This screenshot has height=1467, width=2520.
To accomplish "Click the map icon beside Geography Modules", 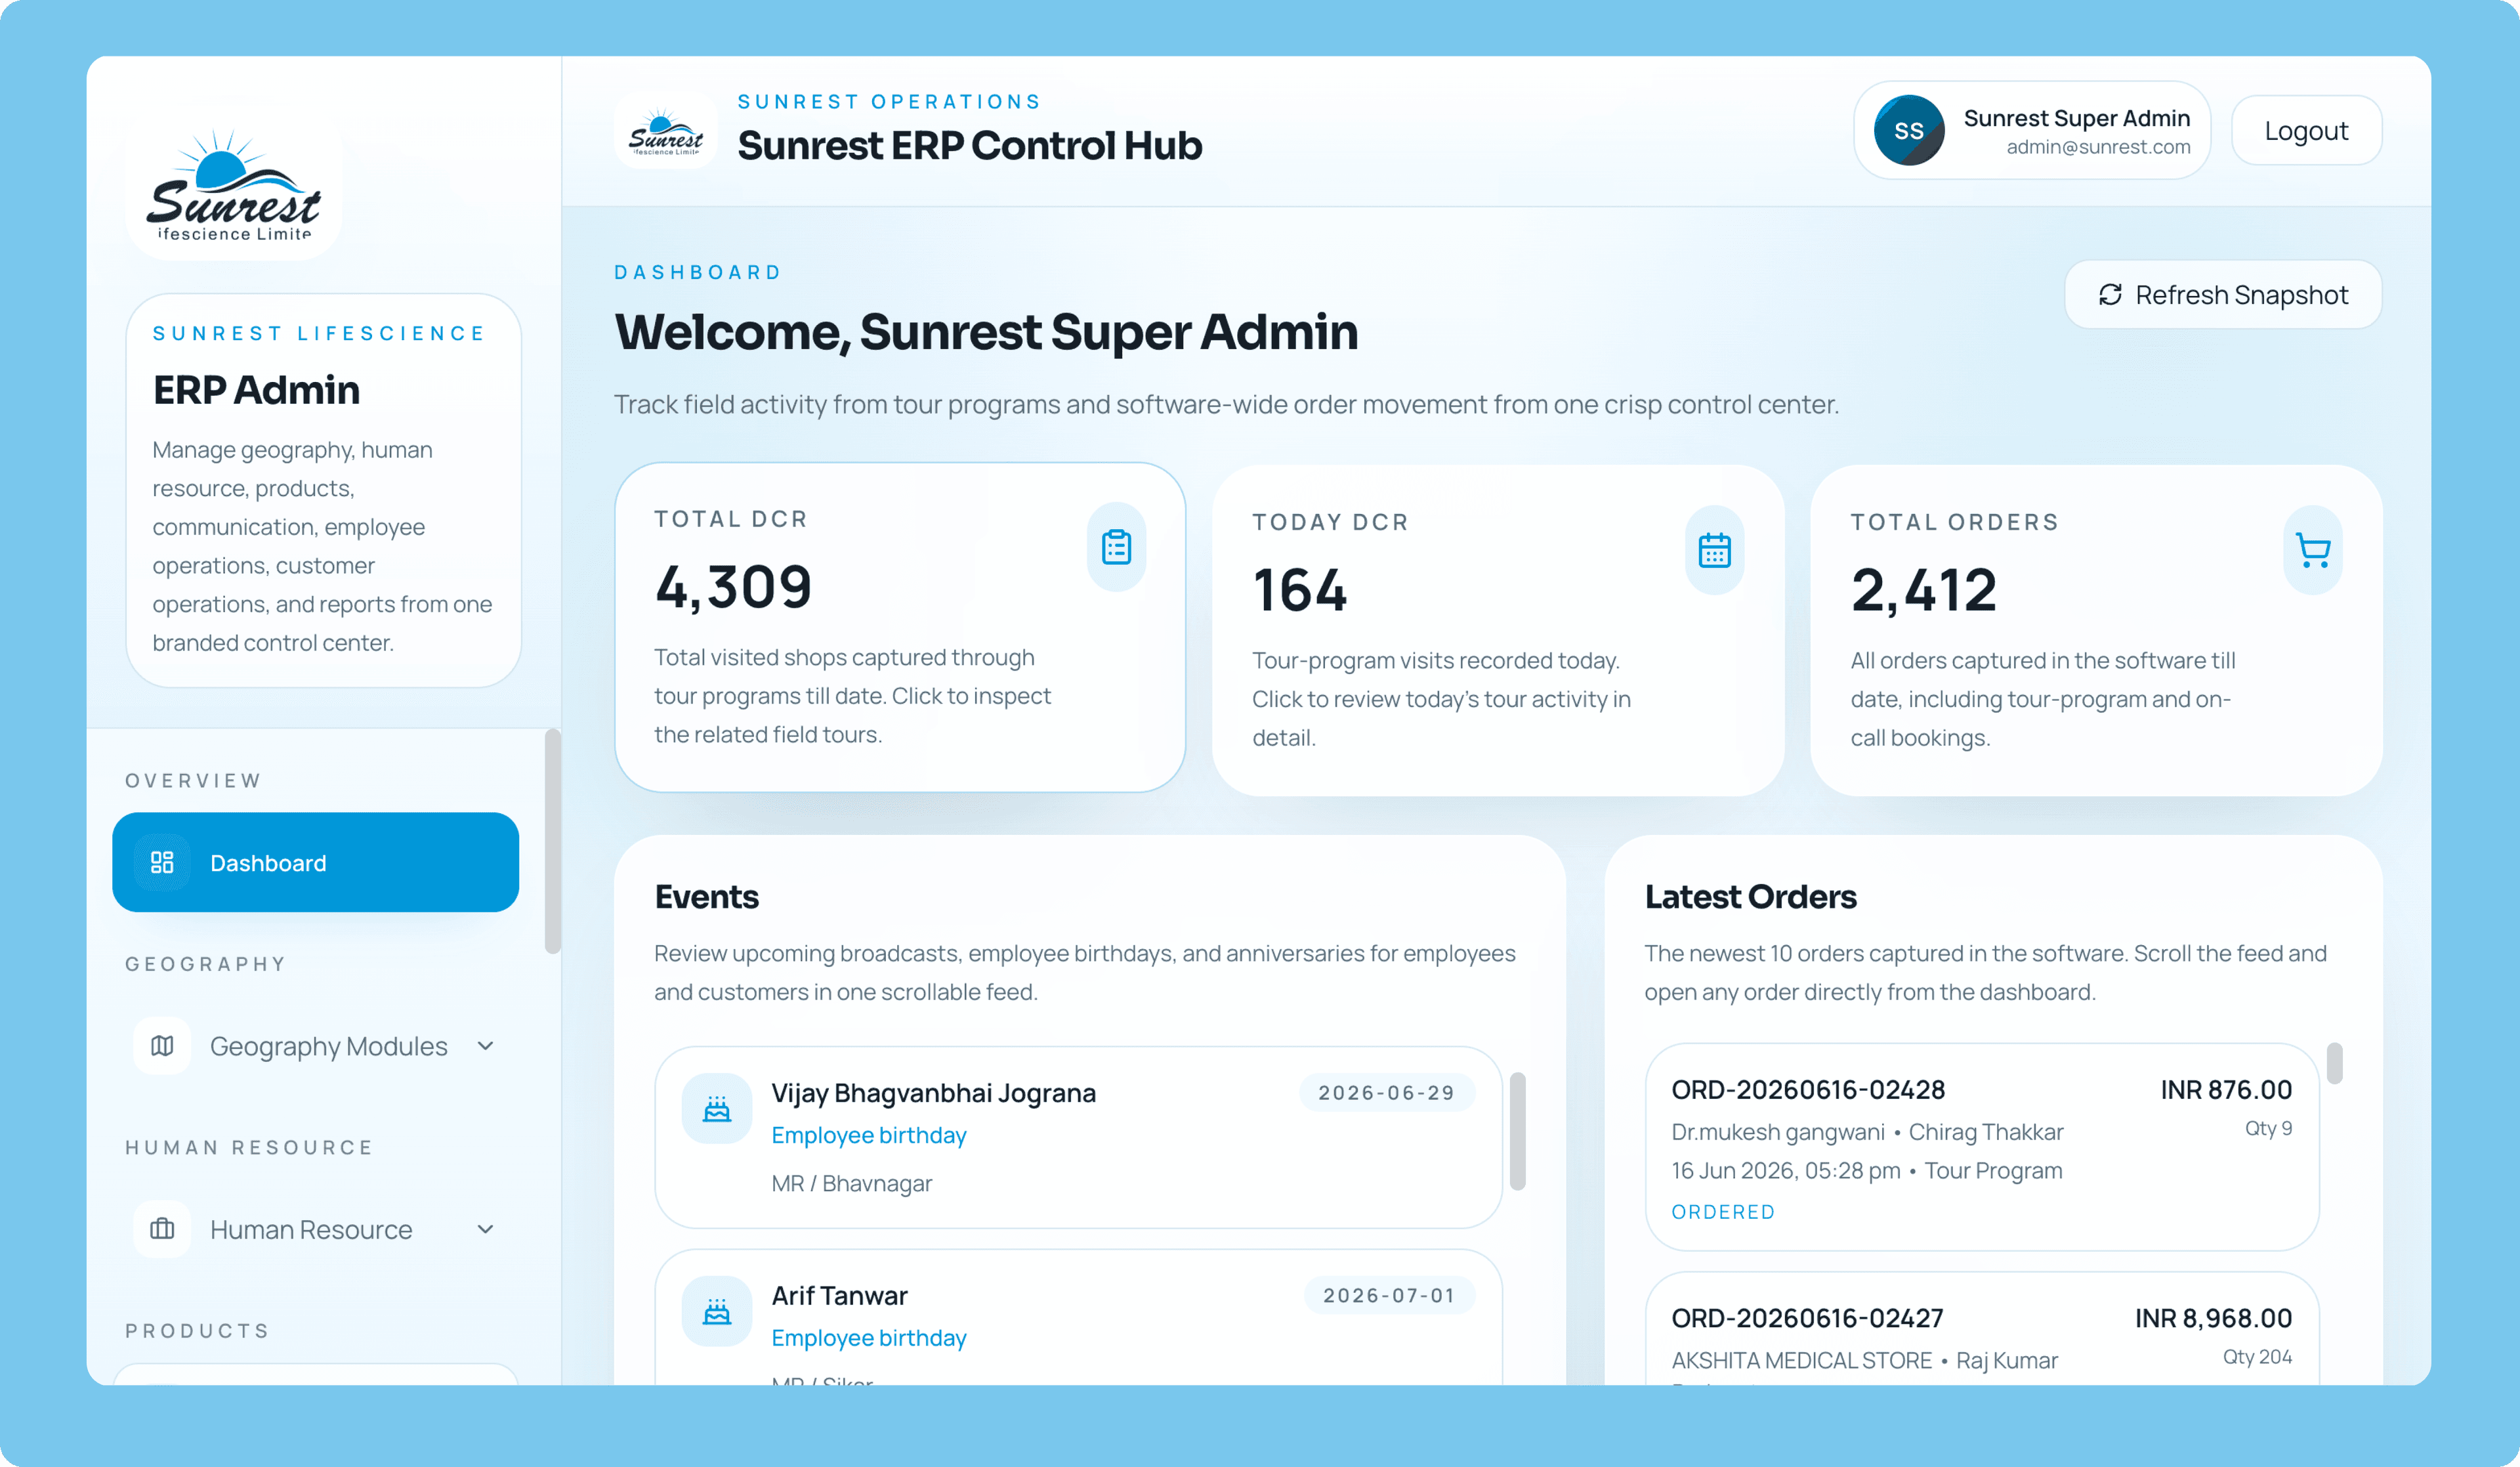I will point(162,1046).
